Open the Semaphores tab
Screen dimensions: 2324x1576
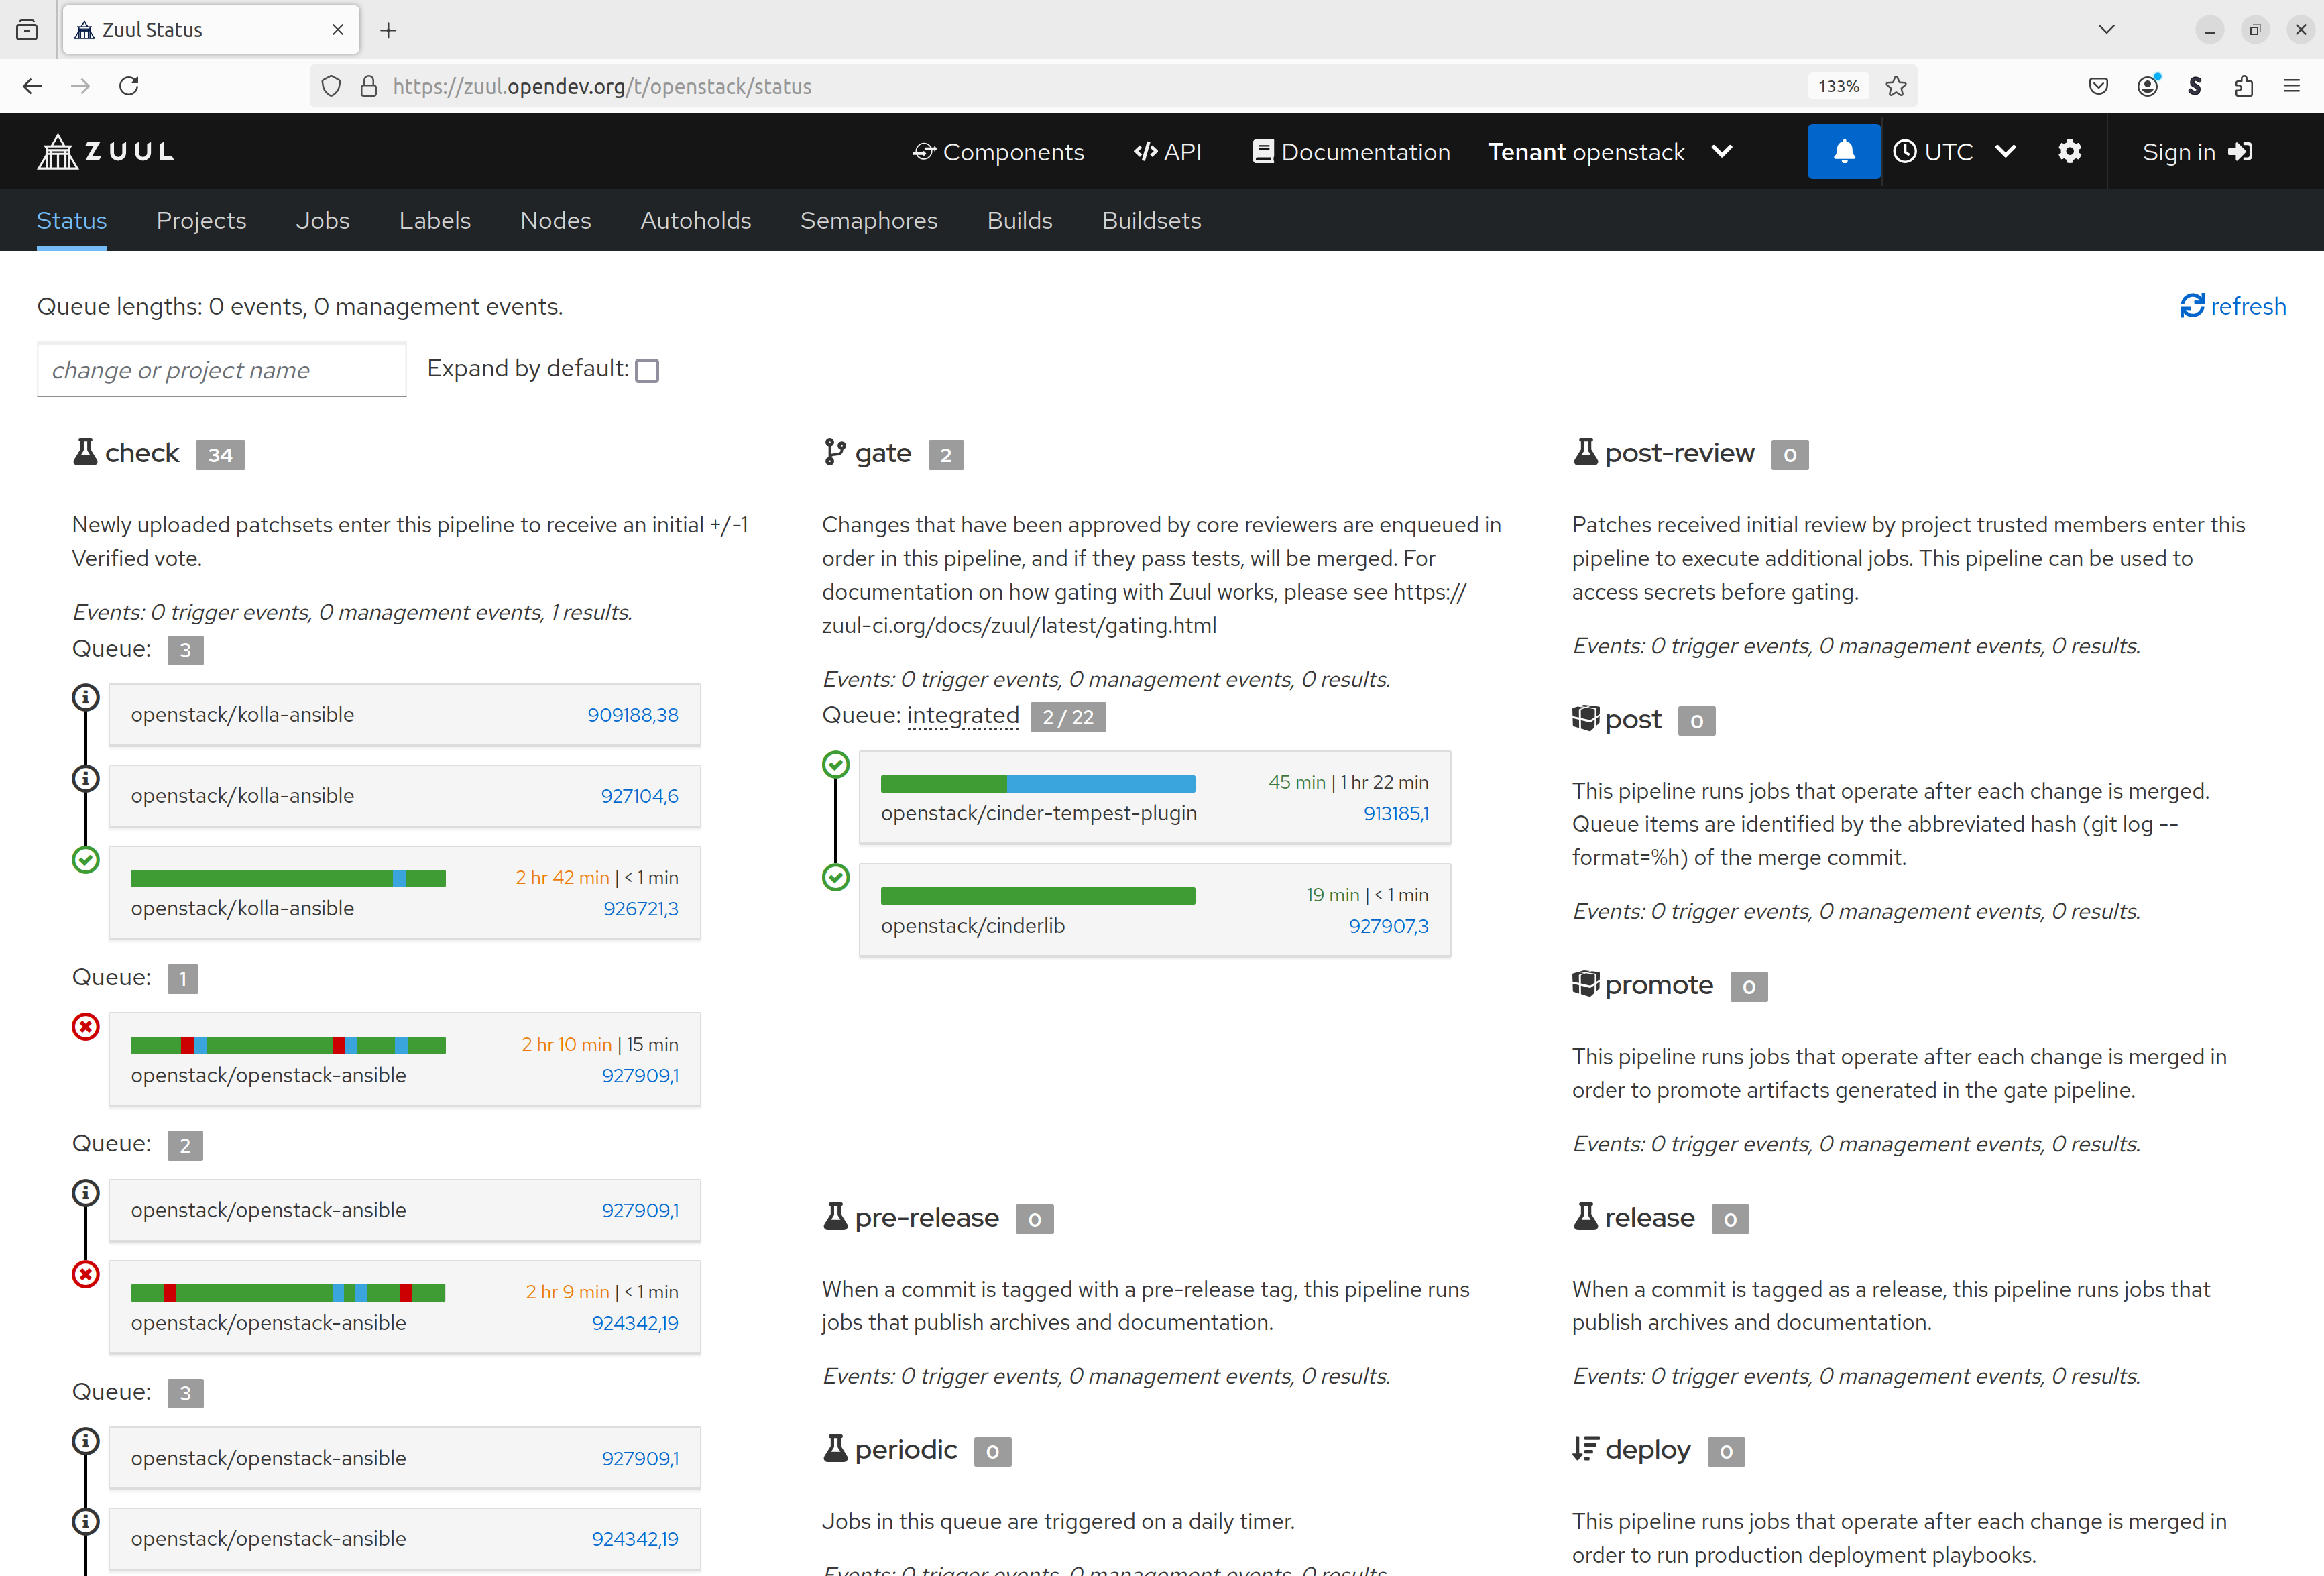click(x=868, y=220)
